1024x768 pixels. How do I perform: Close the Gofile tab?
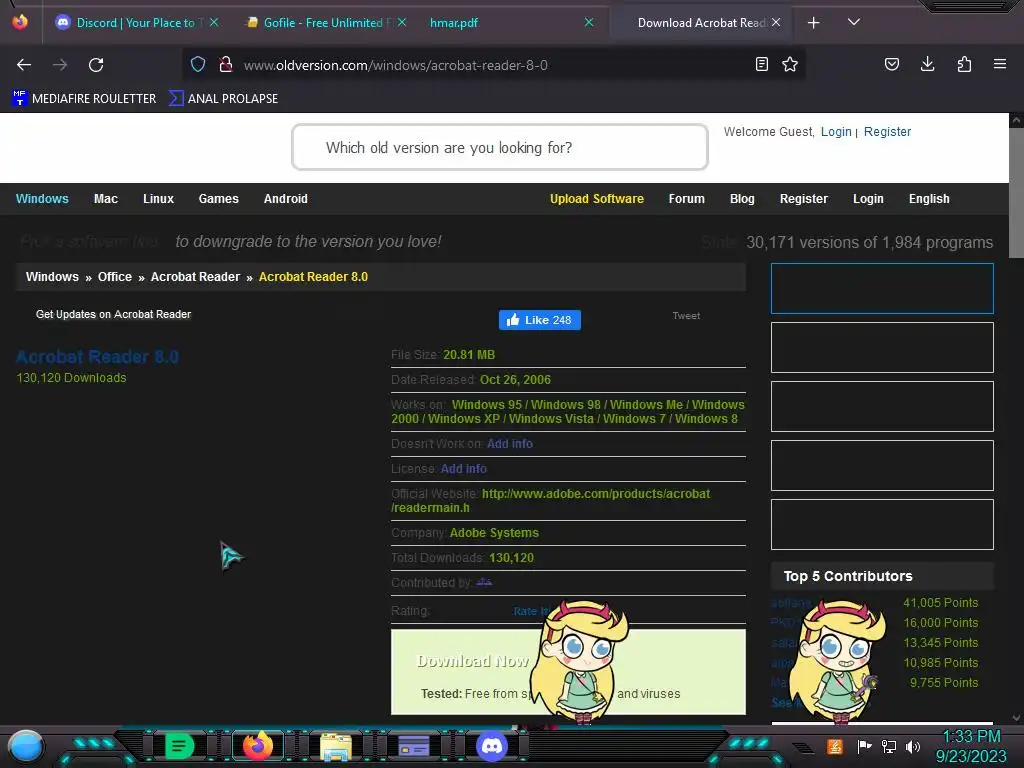point(402,22)
